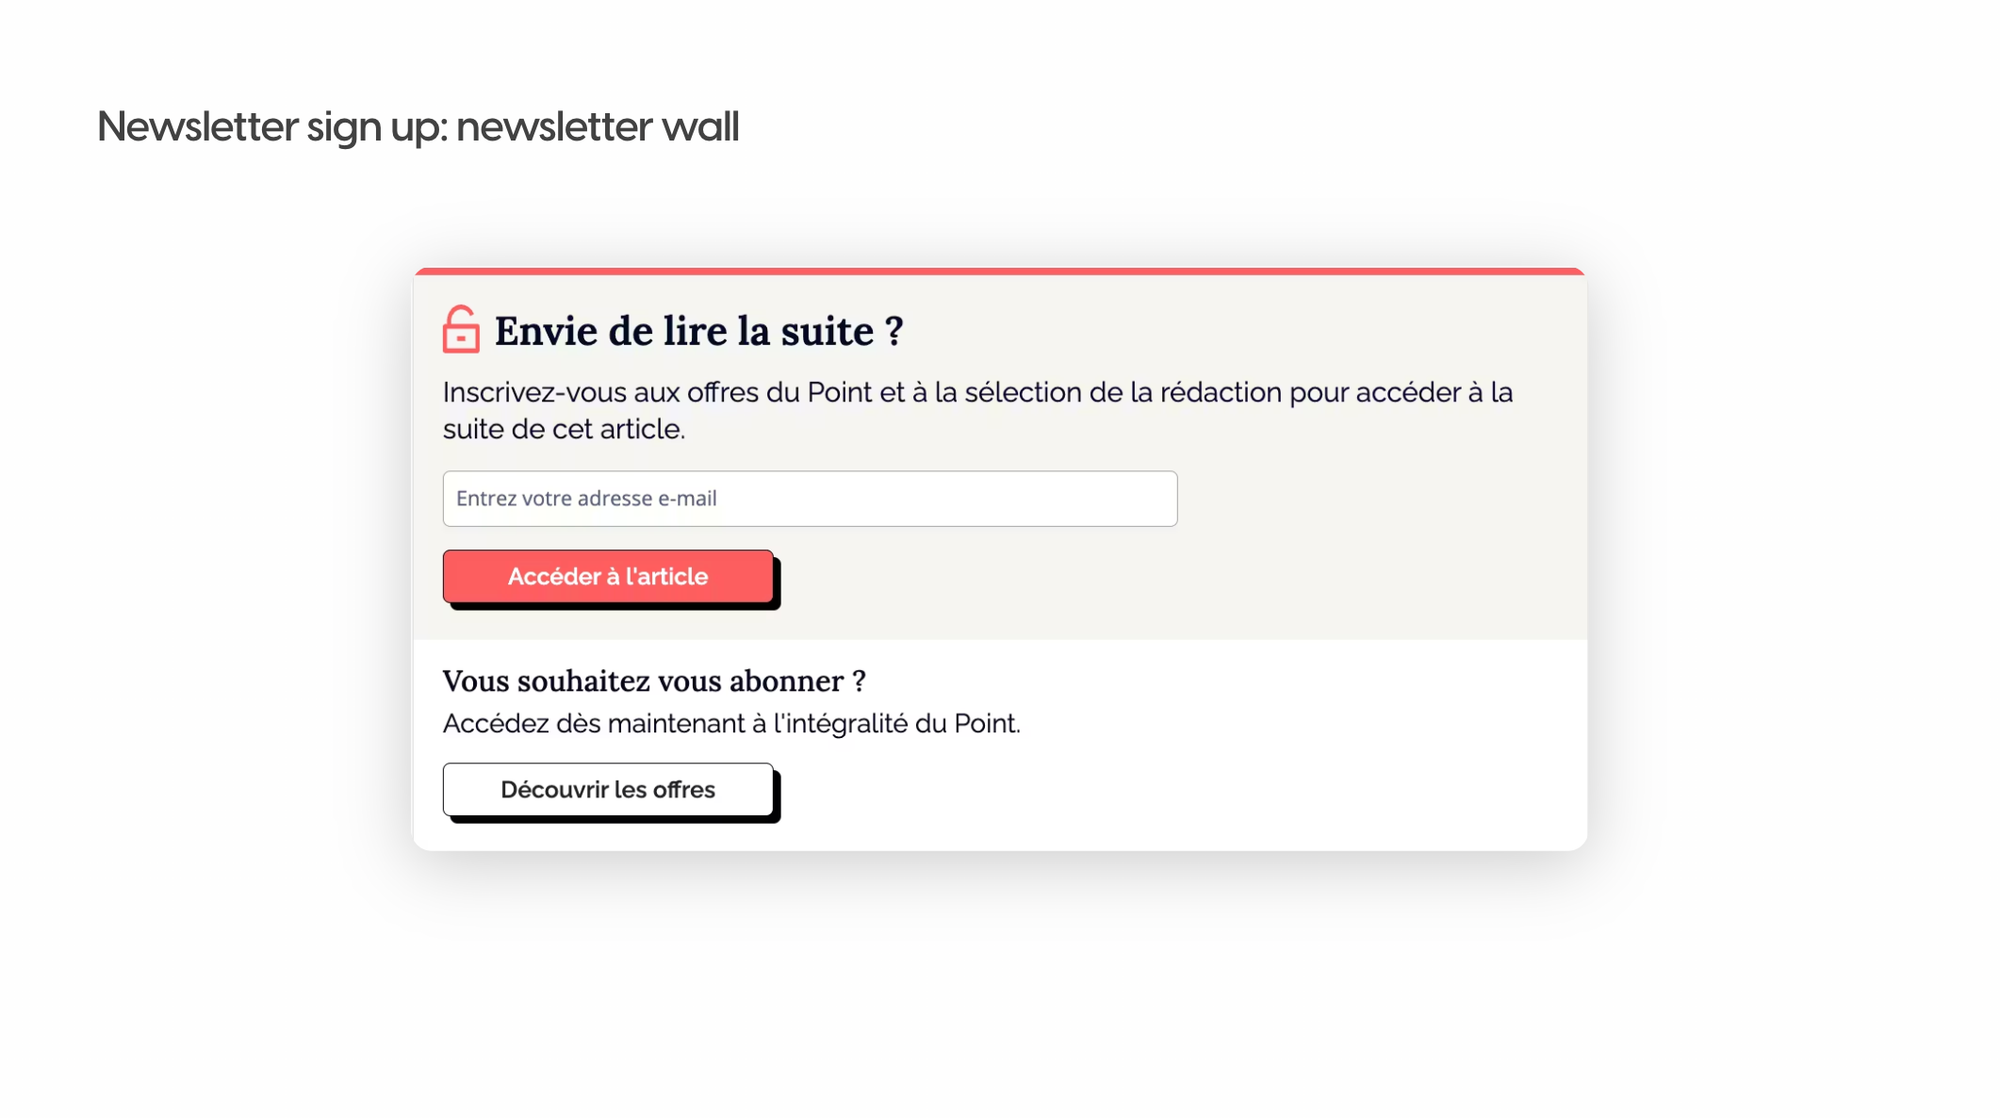Open the subscription offers with the white button
Image resolution: width=2000 pixels, height=1118 pixels.
[607, 789]
